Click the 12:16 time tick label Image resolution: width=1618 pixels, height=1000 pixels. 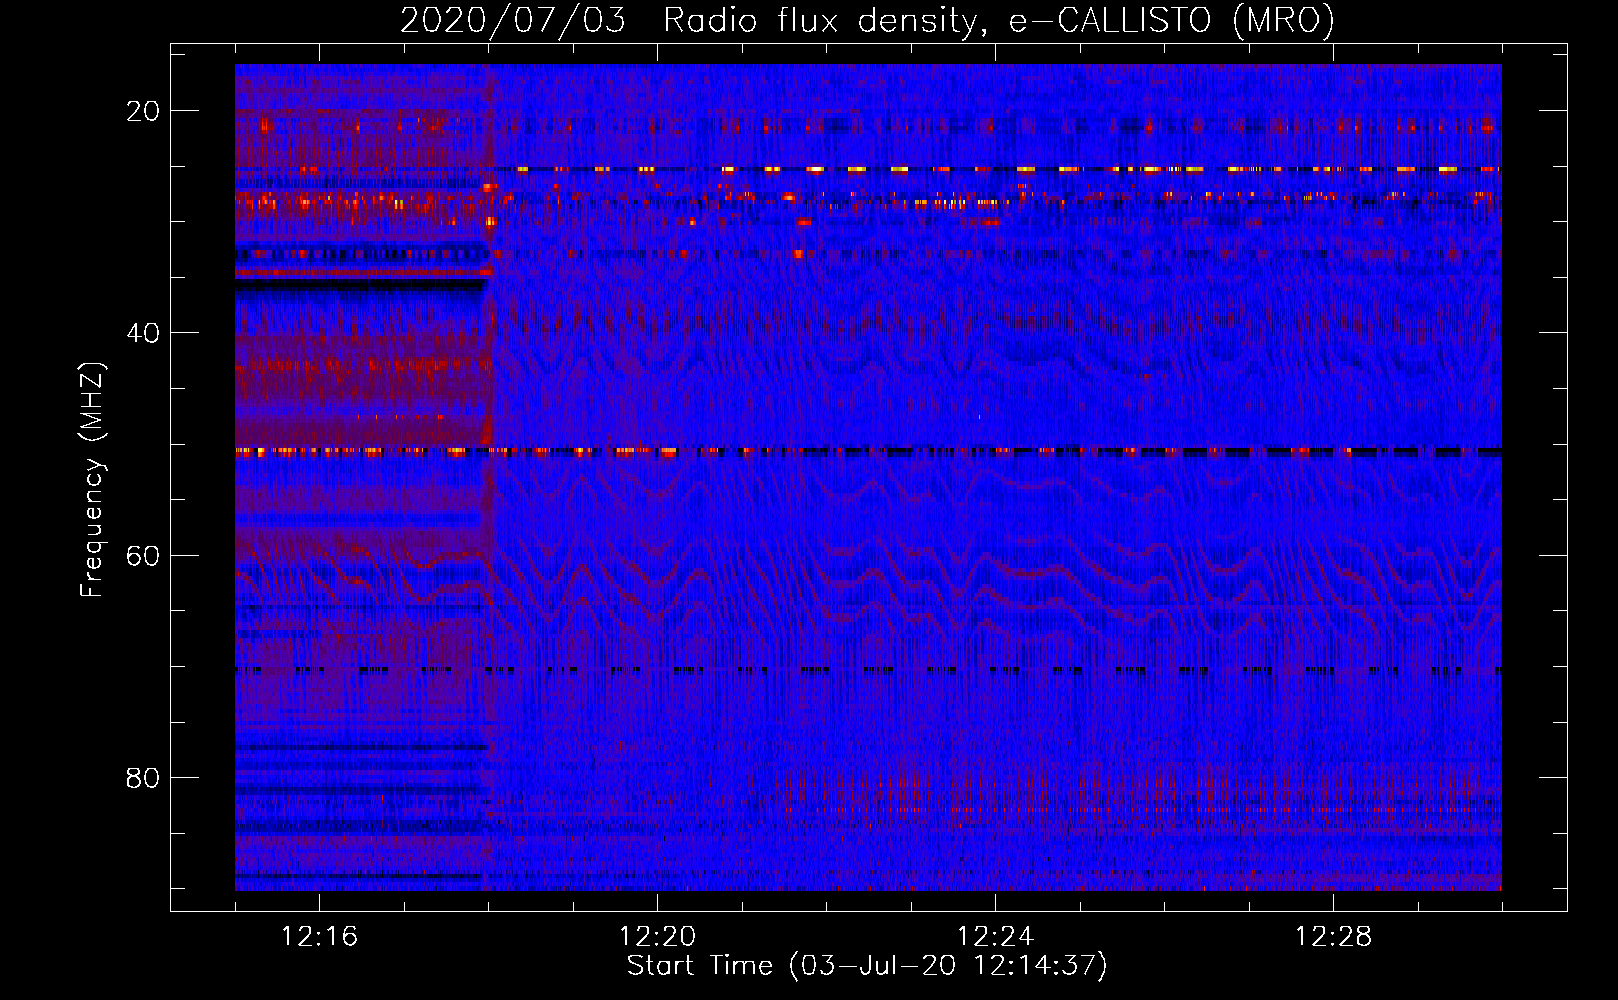[x=319, y=937]
